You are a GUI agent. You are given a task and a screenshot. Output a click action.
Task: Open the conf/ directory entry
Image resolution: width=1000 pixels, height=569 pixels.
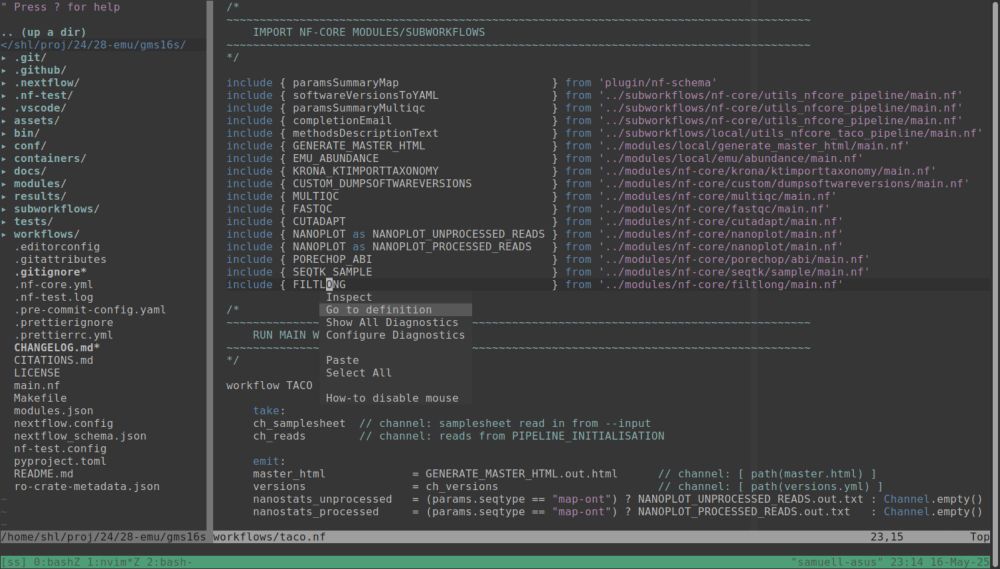tap(30, 145)
